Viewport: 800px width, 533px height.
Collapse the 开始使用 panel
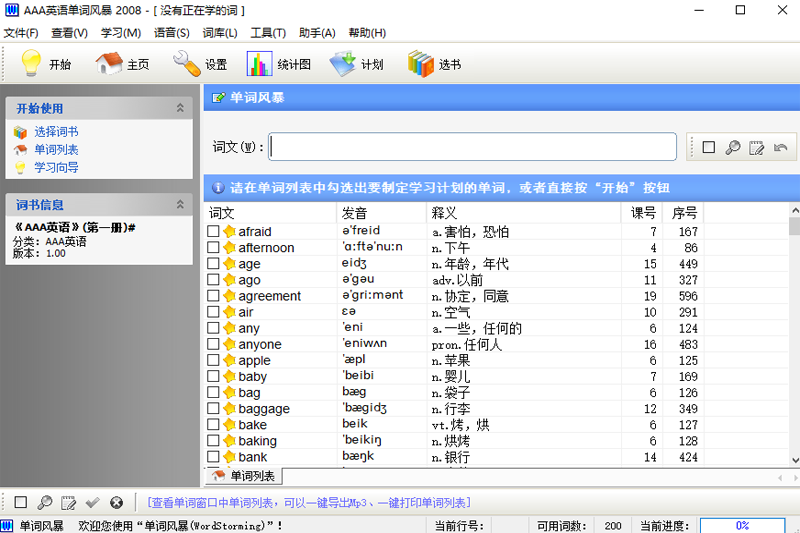(180, 108)
